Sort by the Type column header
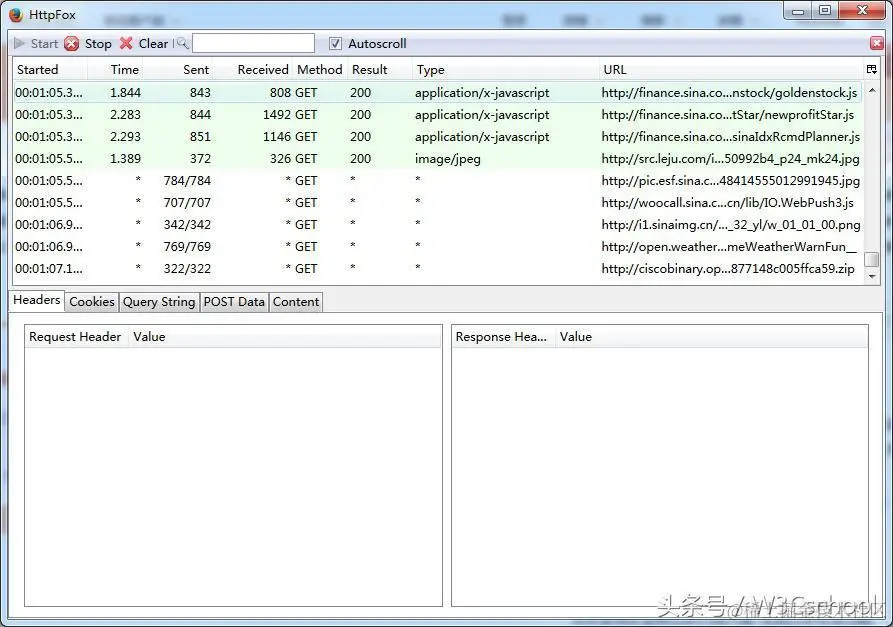 pos(506,69)
